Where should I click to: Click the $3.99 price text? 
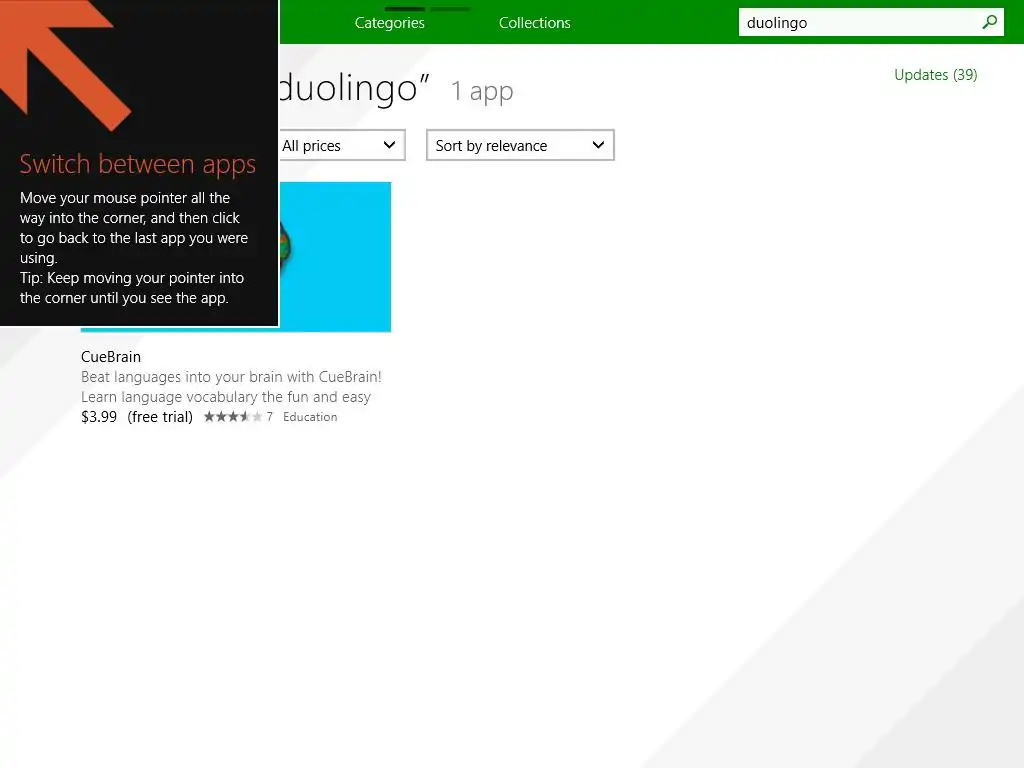coord(99,417)
